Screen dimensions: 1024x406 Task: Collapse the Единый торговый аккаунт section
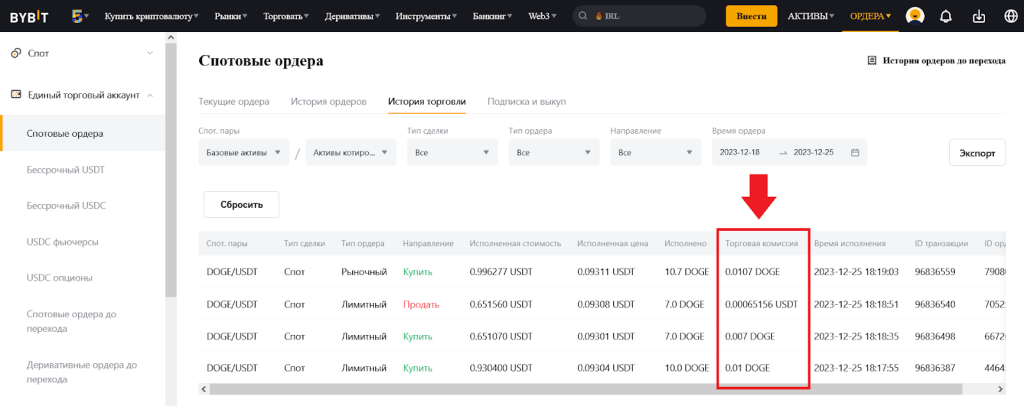150,95
